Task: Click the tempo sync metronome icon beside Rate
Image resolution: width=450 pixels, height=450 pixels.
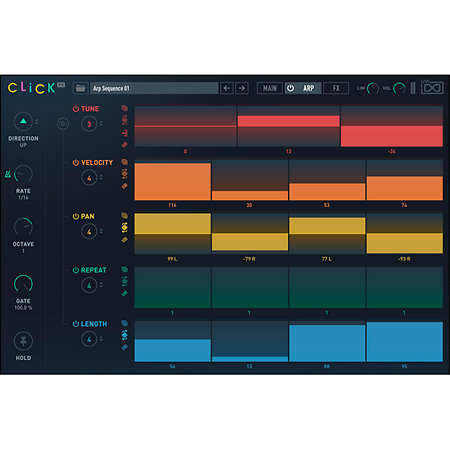Action: coord(8,174)
